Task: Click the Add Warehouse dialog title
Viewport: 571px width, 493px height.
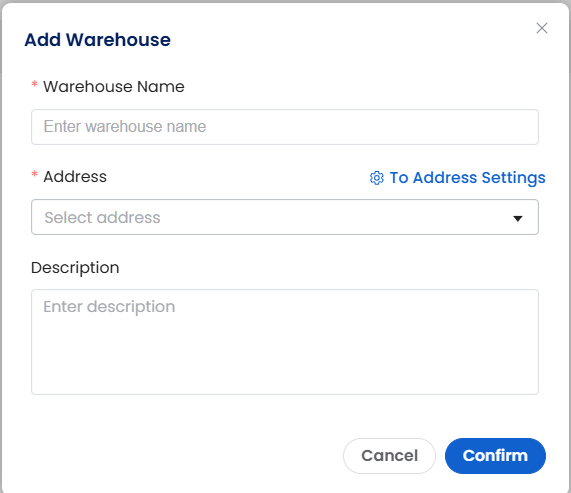Action: pyautogui.click(x=97, y=40)
